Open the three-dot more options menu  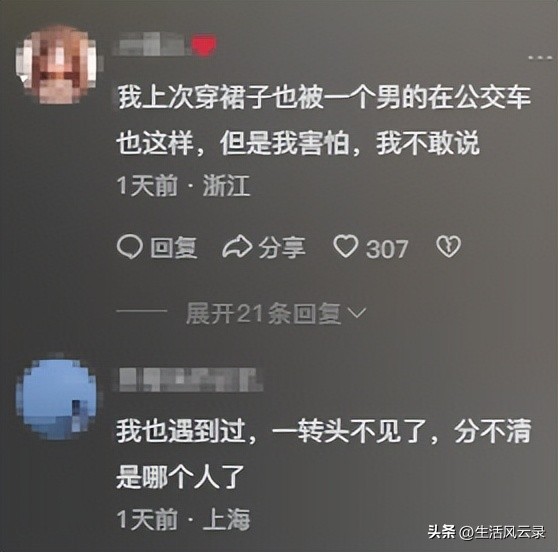click(540, 58)
